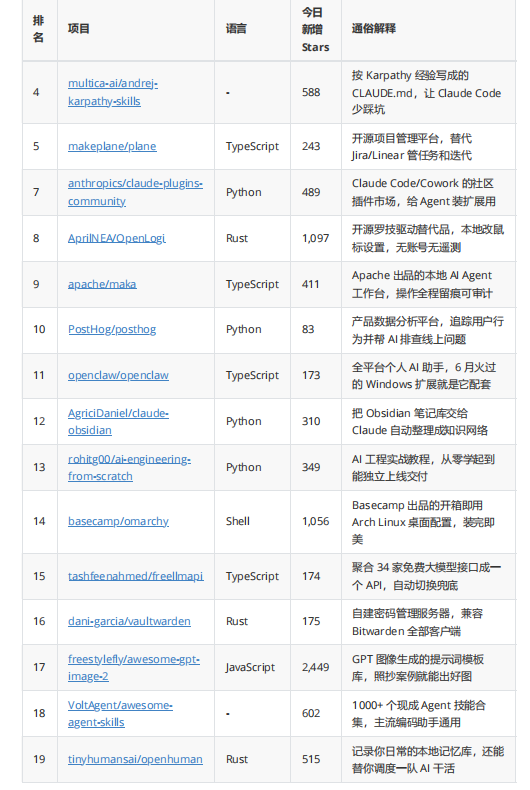Click the tashfeenahmed/freellmapi link
The width and height of the screenshot is (530, 790).
(136, 576)
